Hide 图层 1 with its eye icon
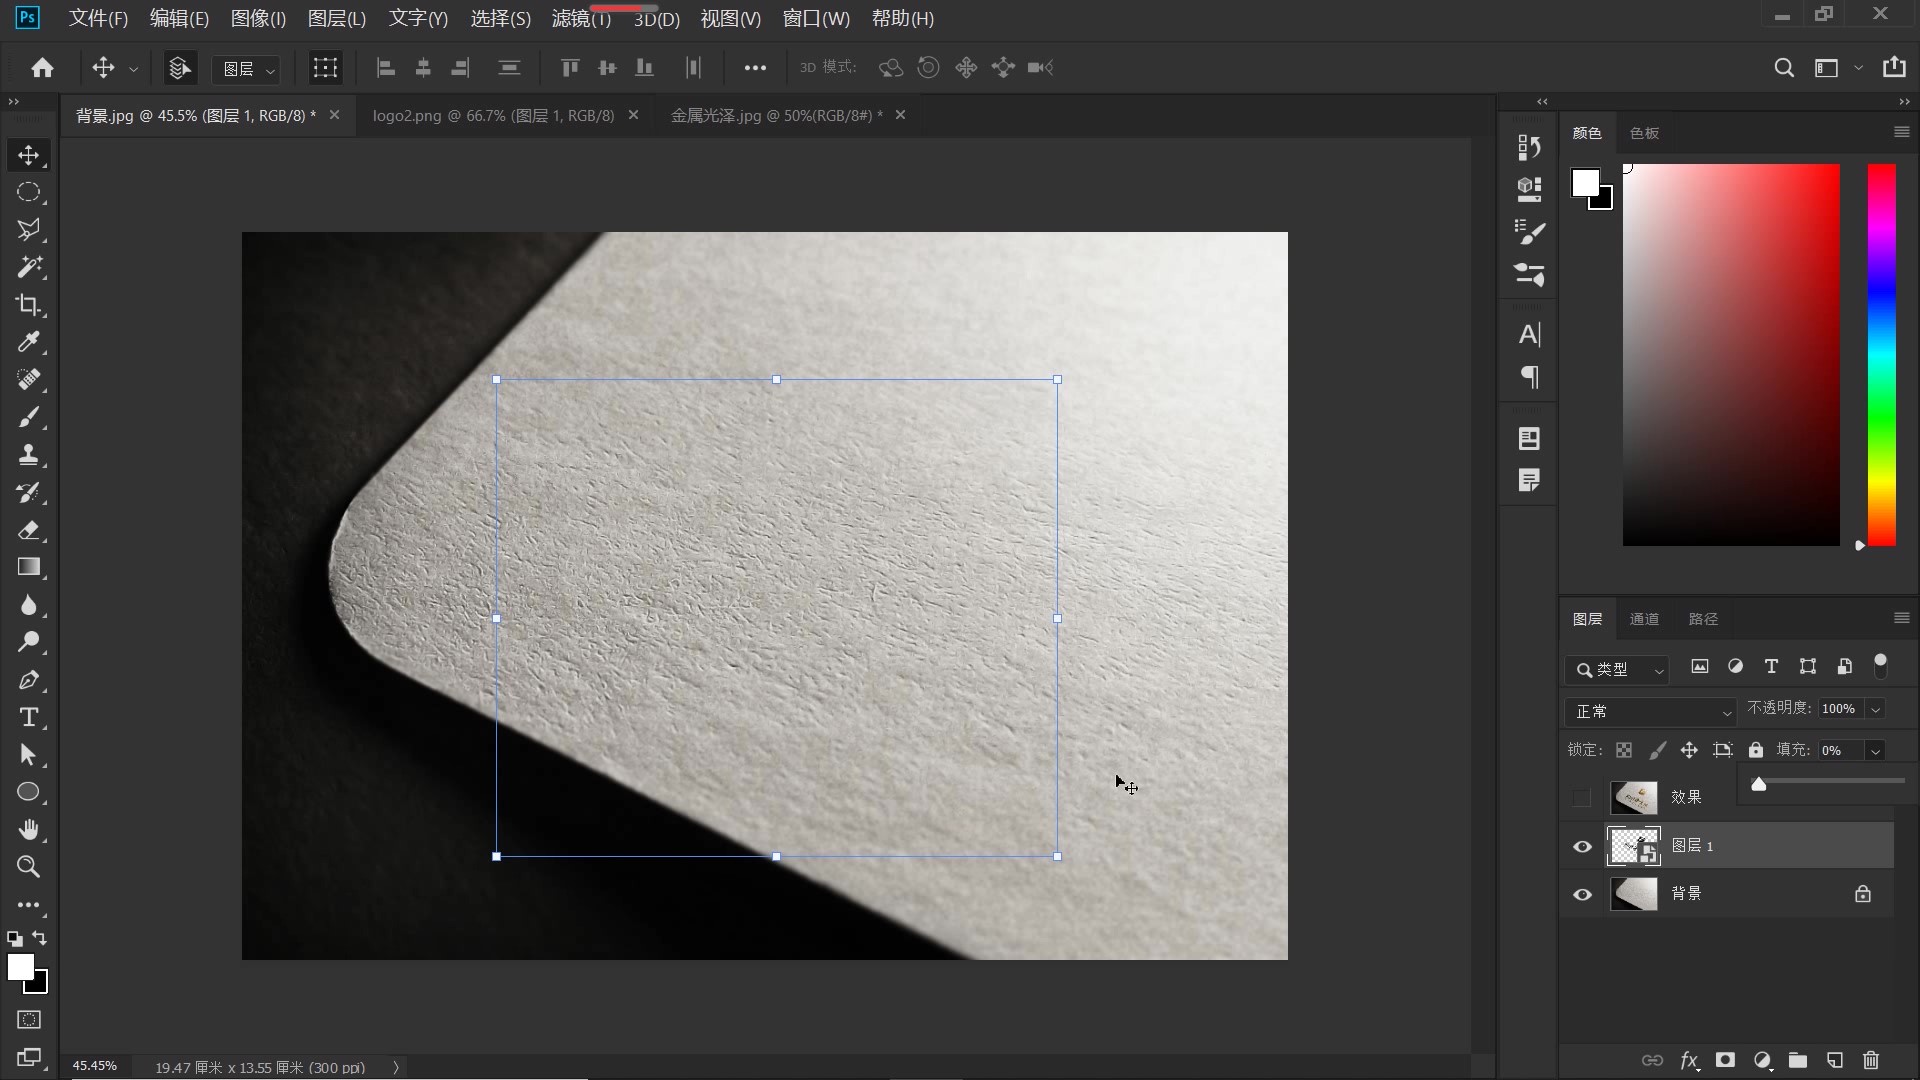Image resolution: width=1920 pixels, height=1080 pixels. (x=1582, y=847)
